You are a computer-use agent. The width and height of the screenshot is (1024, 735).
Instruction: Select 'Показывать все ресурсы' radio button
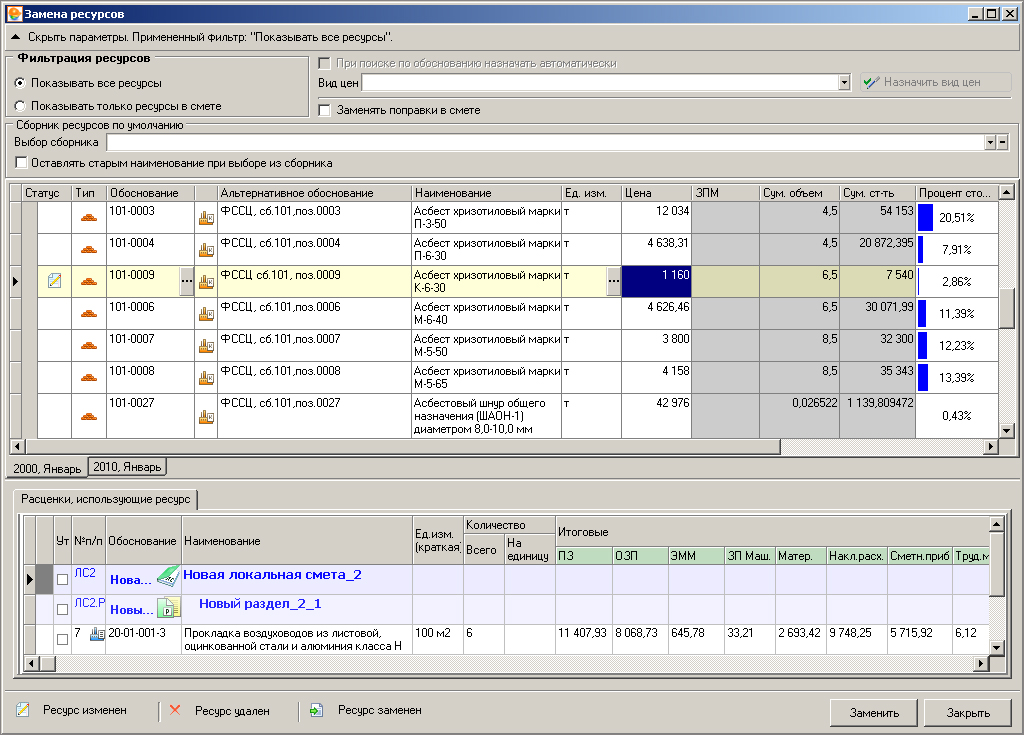point(20,83)
